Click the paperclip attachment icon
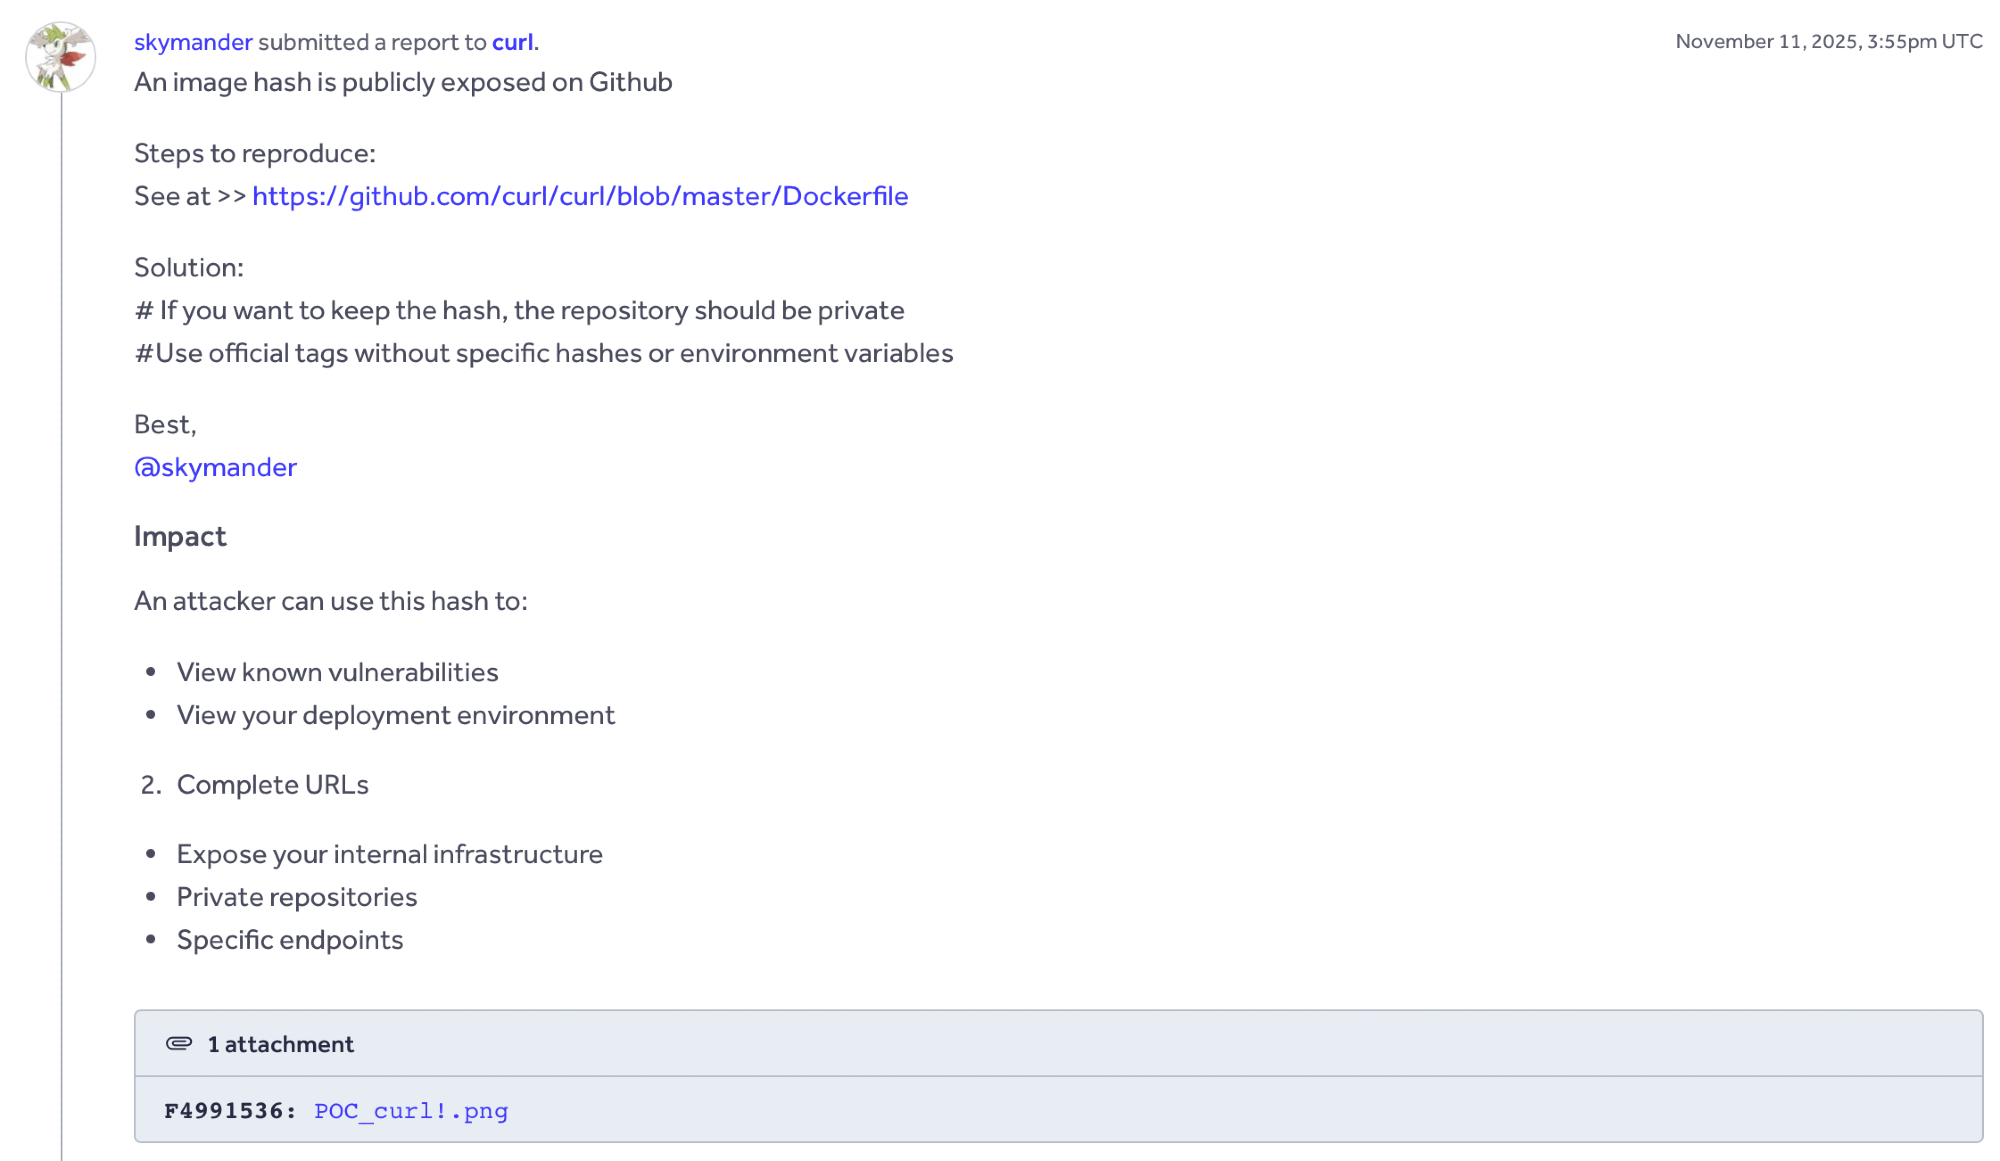Screen dimensions: 2000x1161 [179, 1043]
